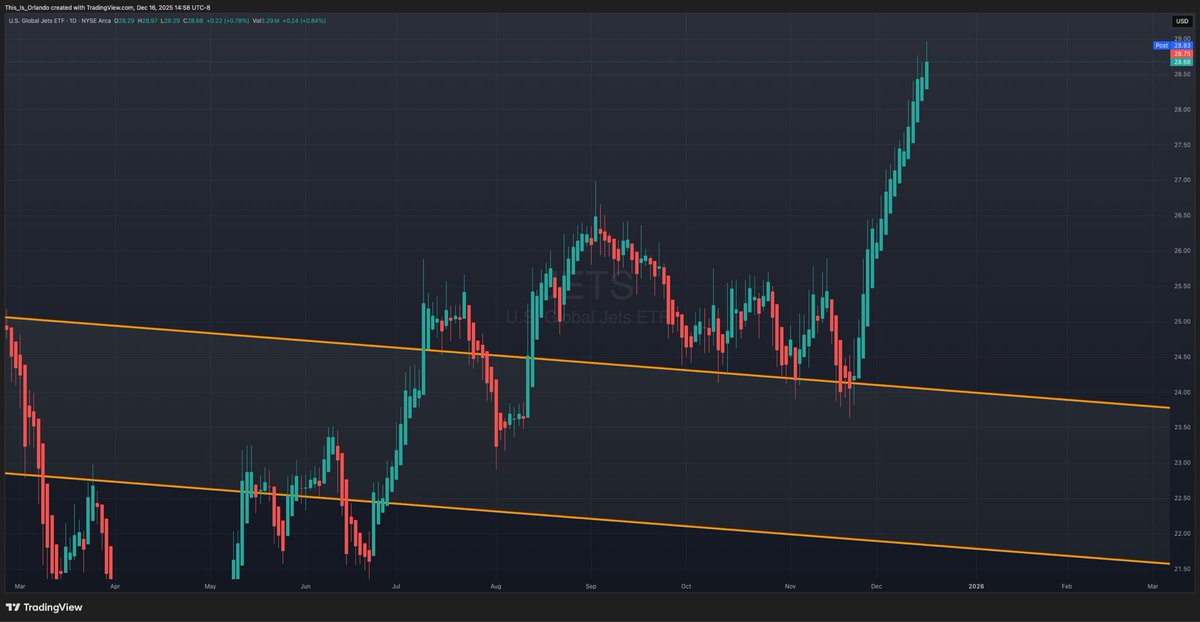Click the 28.00 price axis label

tap(1182, 109)
